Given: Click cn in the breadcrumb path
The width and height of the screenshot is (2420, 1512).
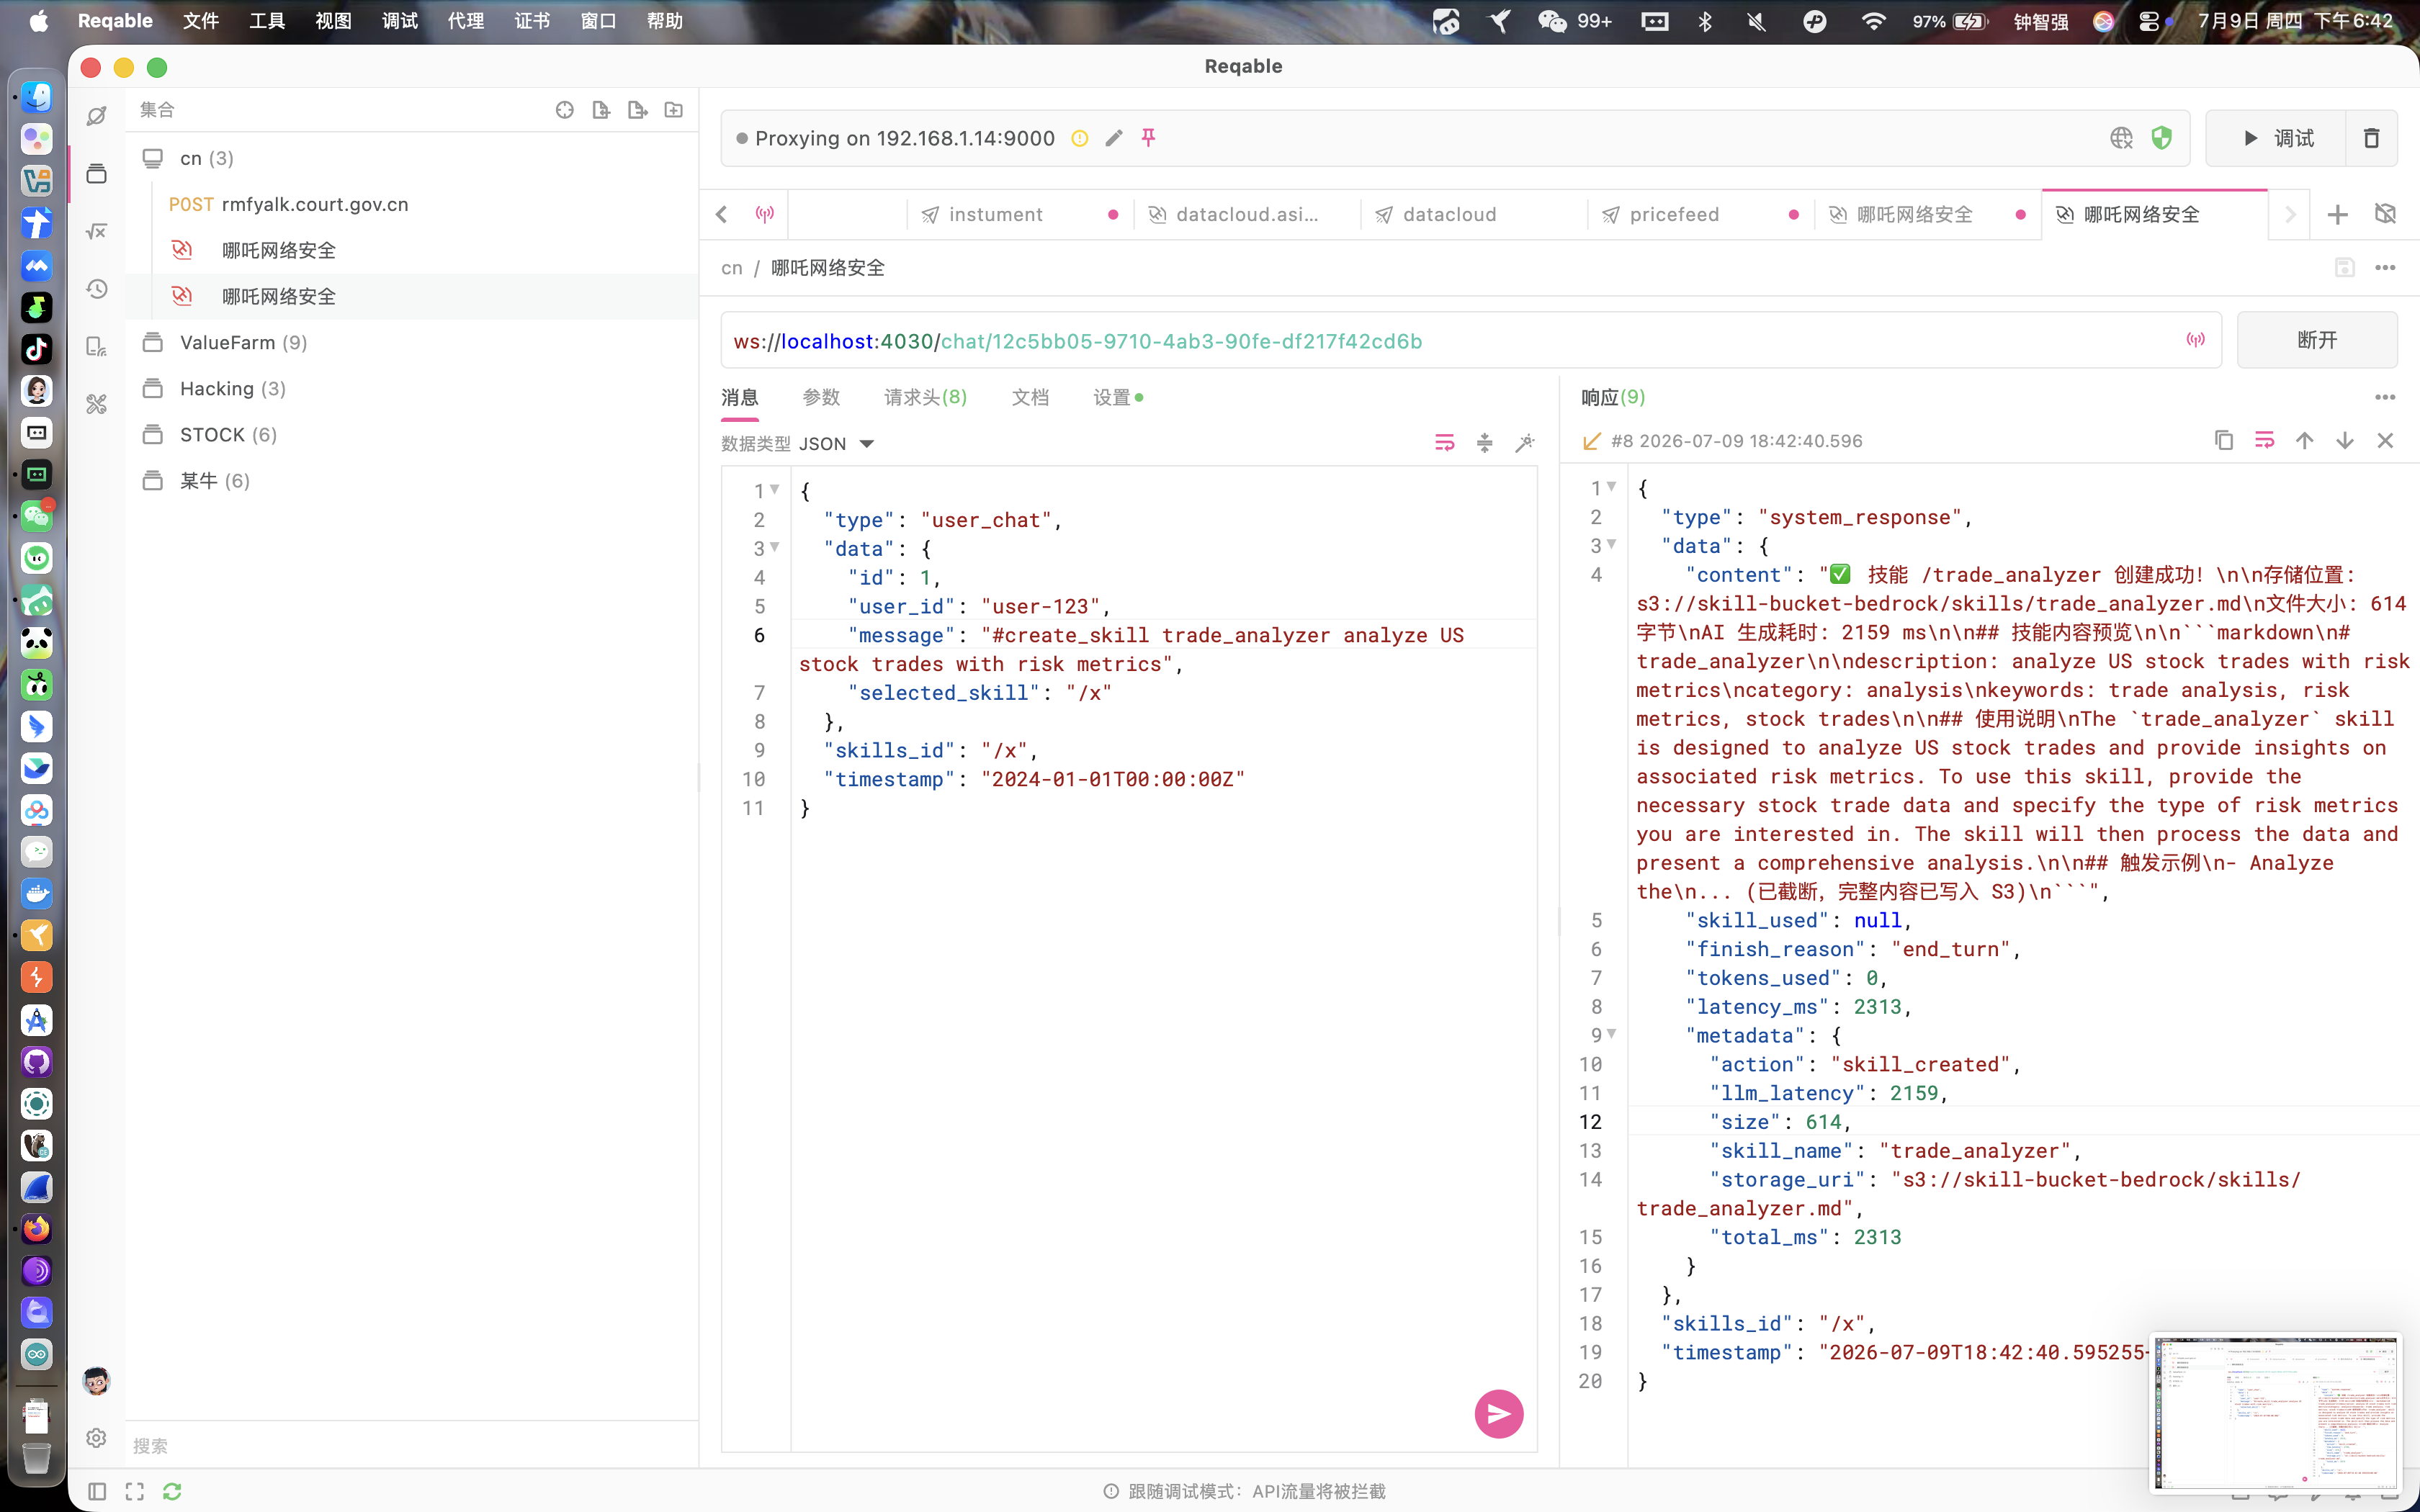Looking at the screenshot, I should click(x=732, y=268).
